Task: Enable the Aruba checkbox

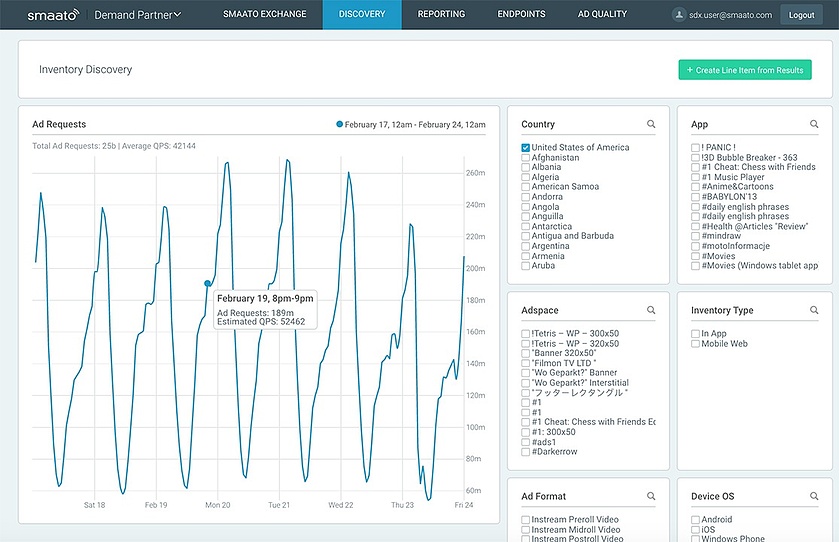Action: click(525, 266)
